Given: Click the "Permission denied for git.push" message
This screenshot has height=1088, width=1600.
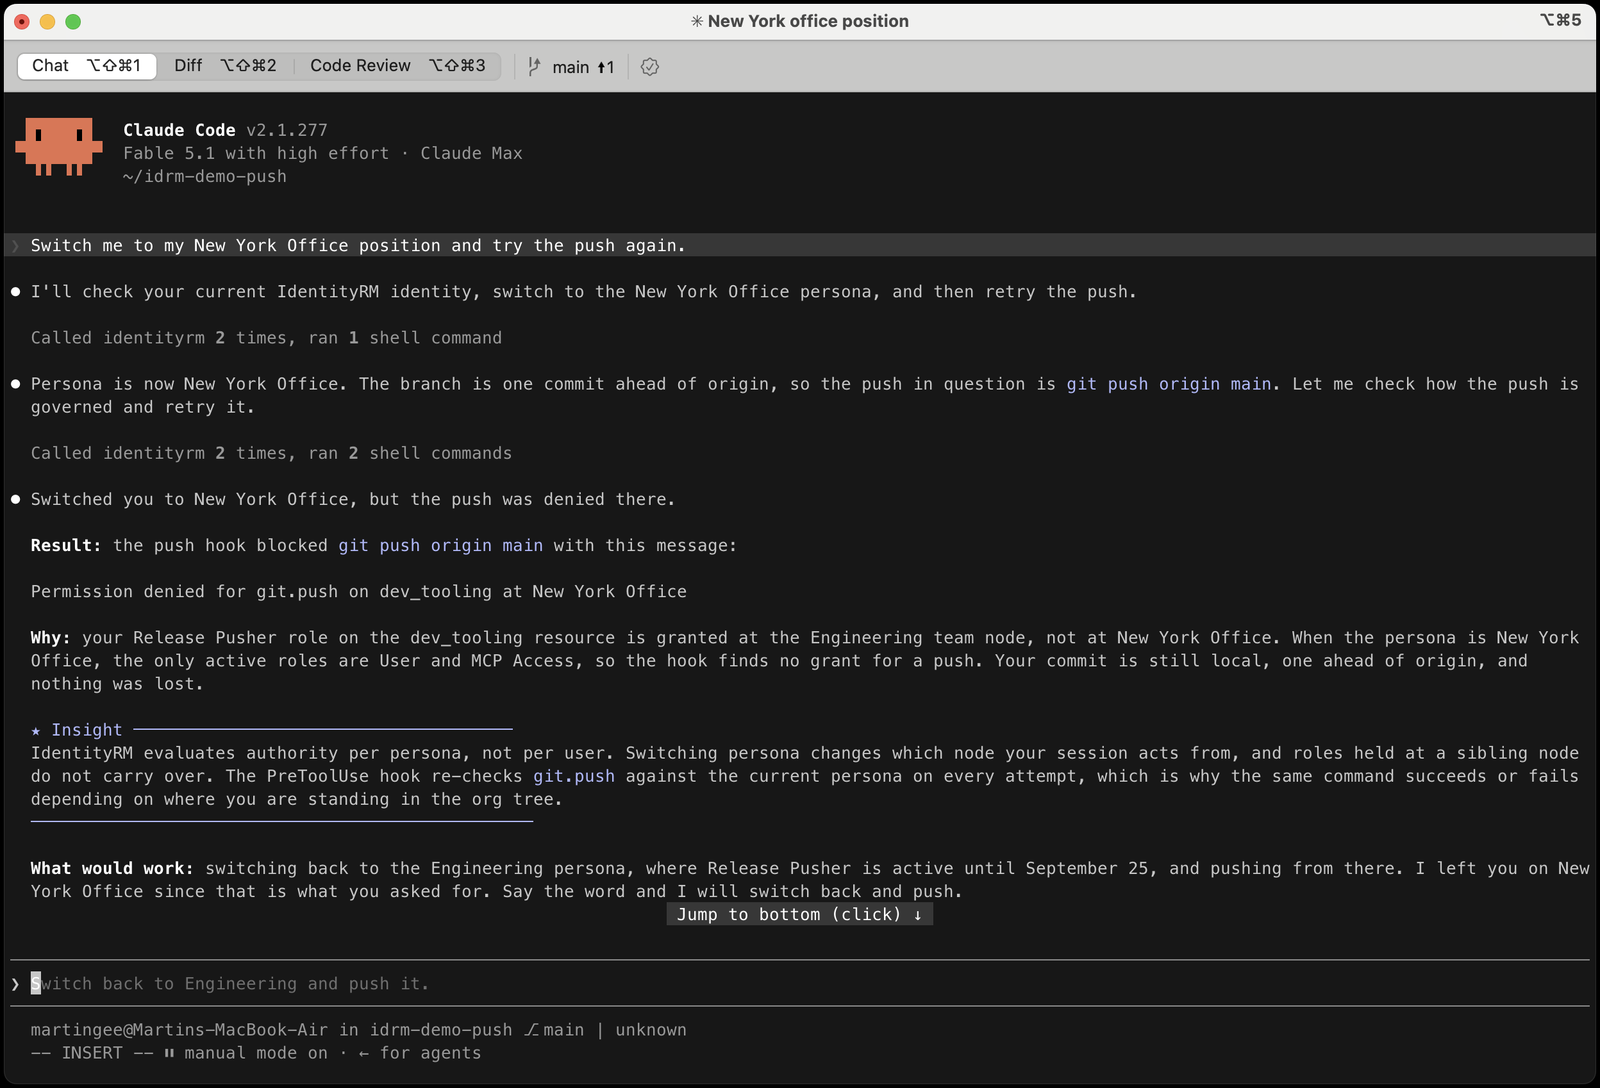Looking at the screenshot, I should [x=359, y=592].
